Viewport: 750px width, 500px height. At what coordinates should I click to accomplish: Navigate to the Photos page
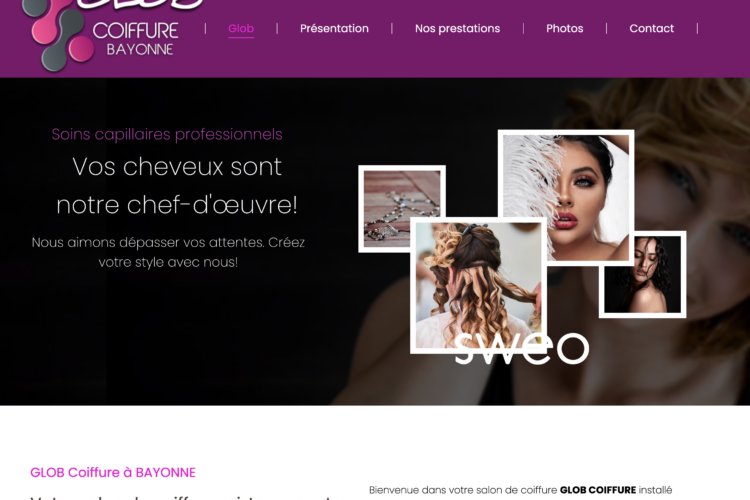pyautogui.click(x=564, y=29)
